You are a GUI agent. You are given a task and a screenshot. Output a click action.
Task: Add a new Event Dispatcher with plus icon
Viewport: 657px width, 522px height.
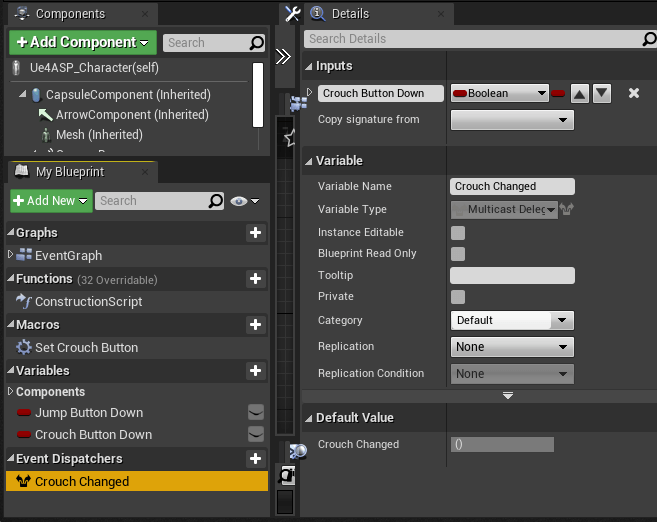(x=256, y=459)
